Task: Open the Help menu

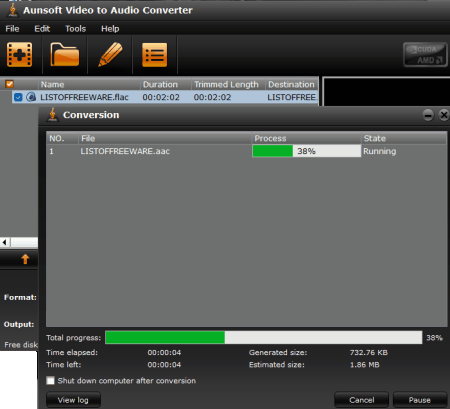Action: [110, 29]
